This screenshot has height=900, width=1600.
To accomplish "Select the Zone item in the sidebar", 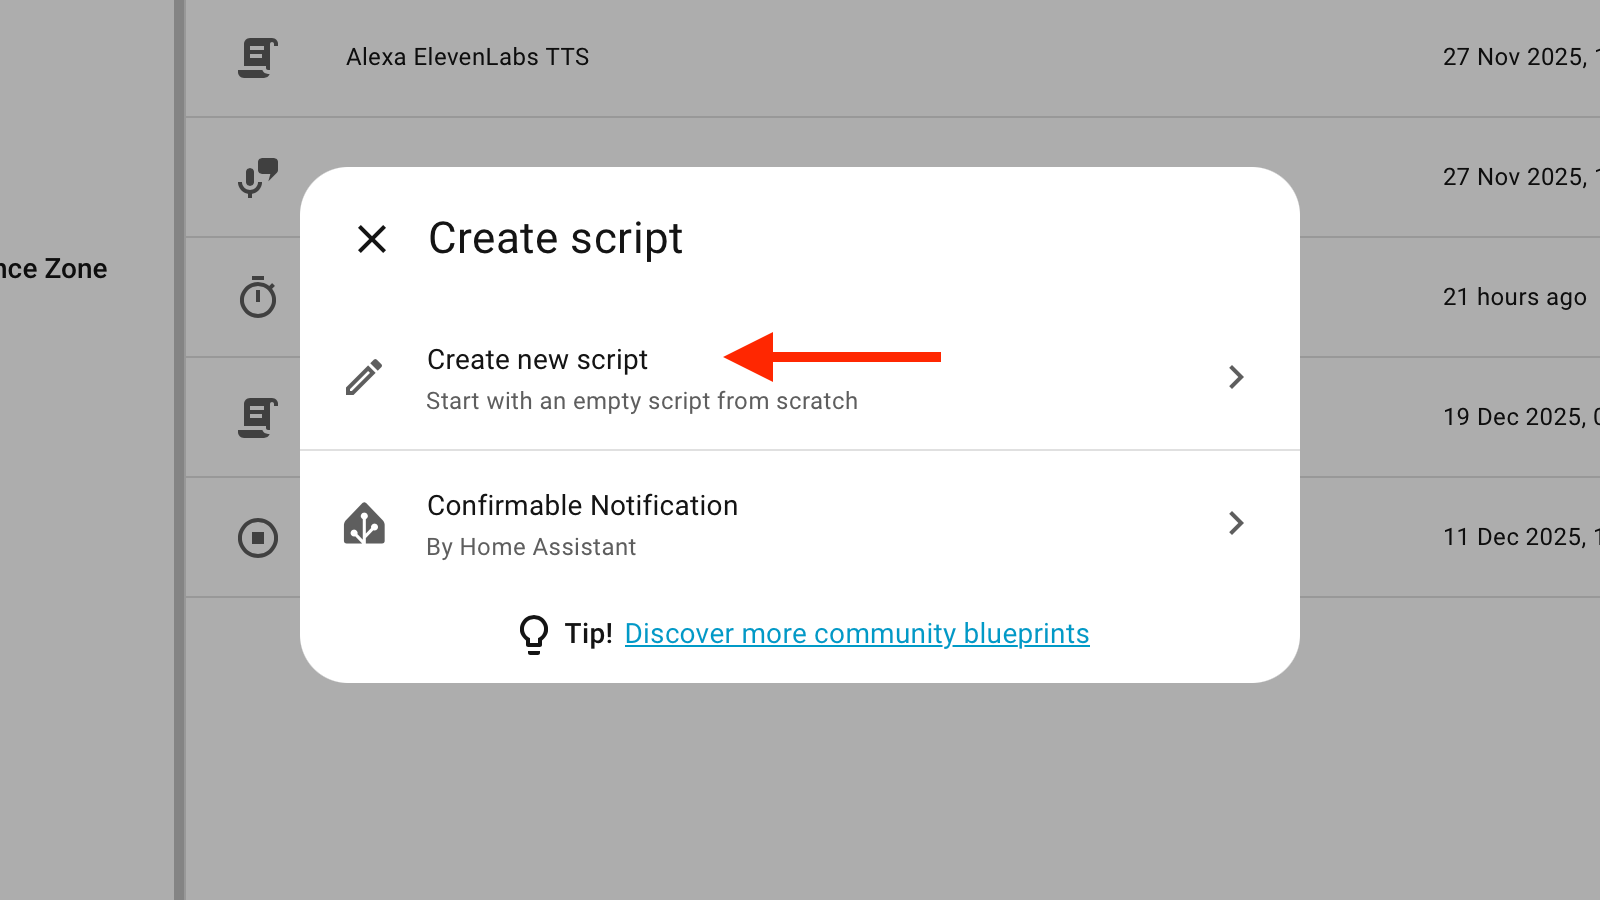I will click(55, 269).
